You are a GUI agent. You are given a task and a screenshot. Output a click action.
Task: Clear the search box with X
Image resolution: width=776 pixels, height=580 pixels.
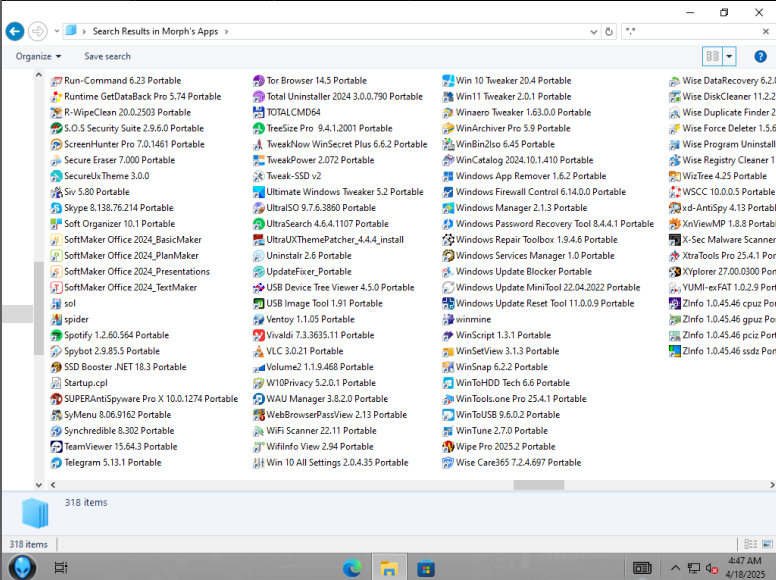[x=766, y=32]
